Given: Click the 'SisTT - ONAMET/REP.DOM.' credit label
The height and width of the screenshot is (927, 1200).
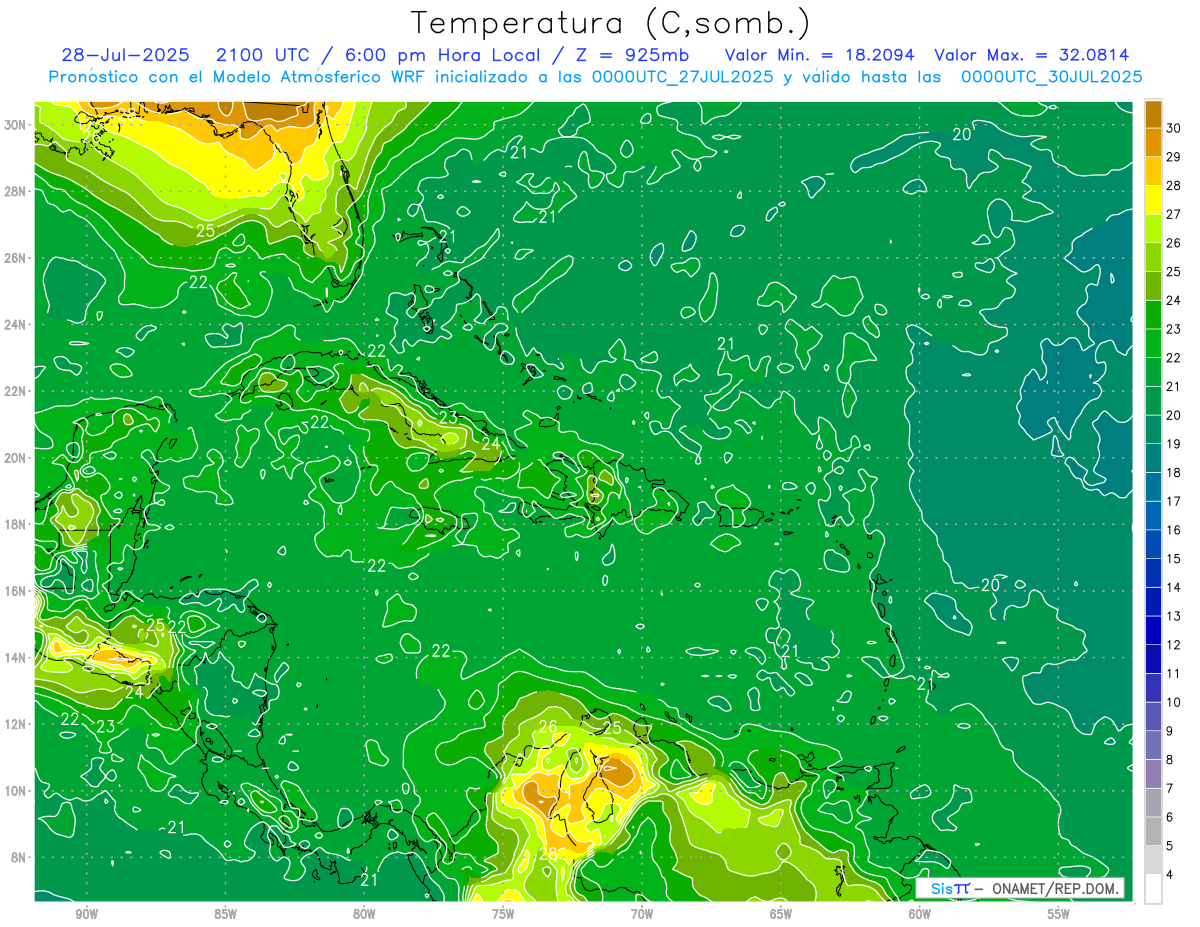Looking at the screenshot, I should click(x=1019, y=888).
